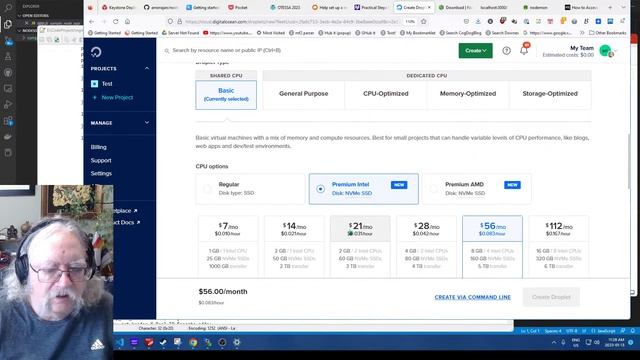Select the $14/mo plan card

coord(294,247)
